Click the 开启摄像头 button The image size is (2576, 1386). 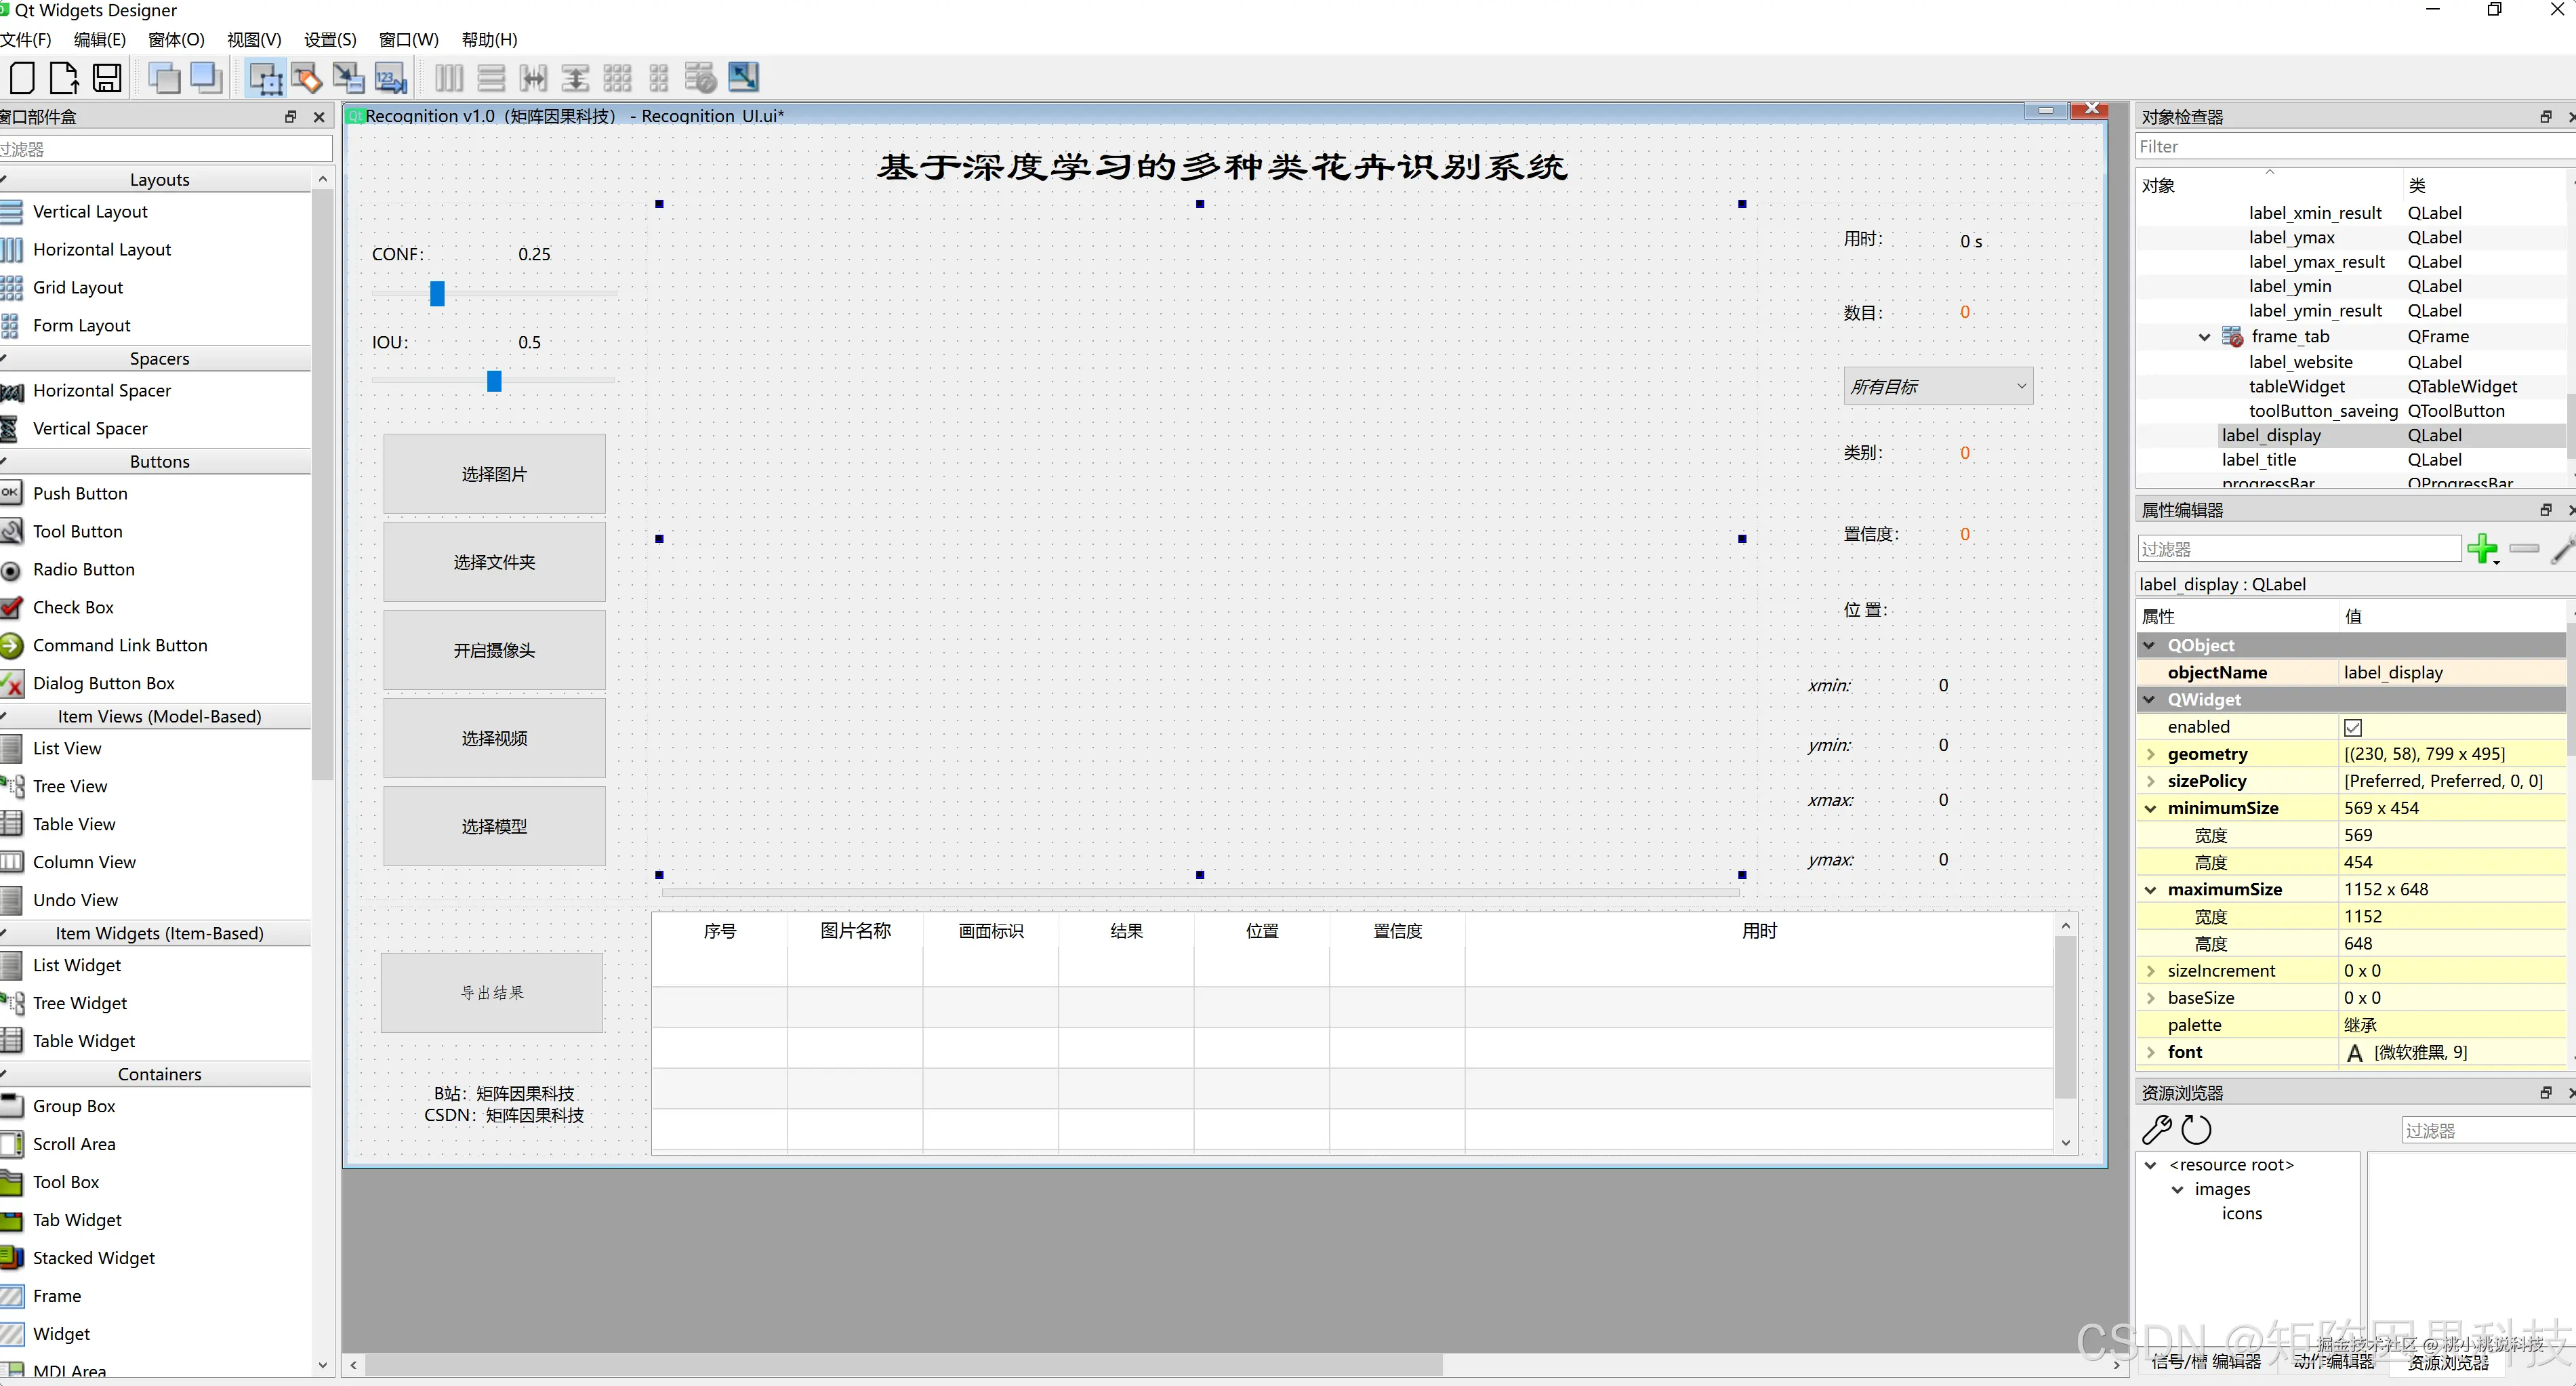(x=494, y=650)
